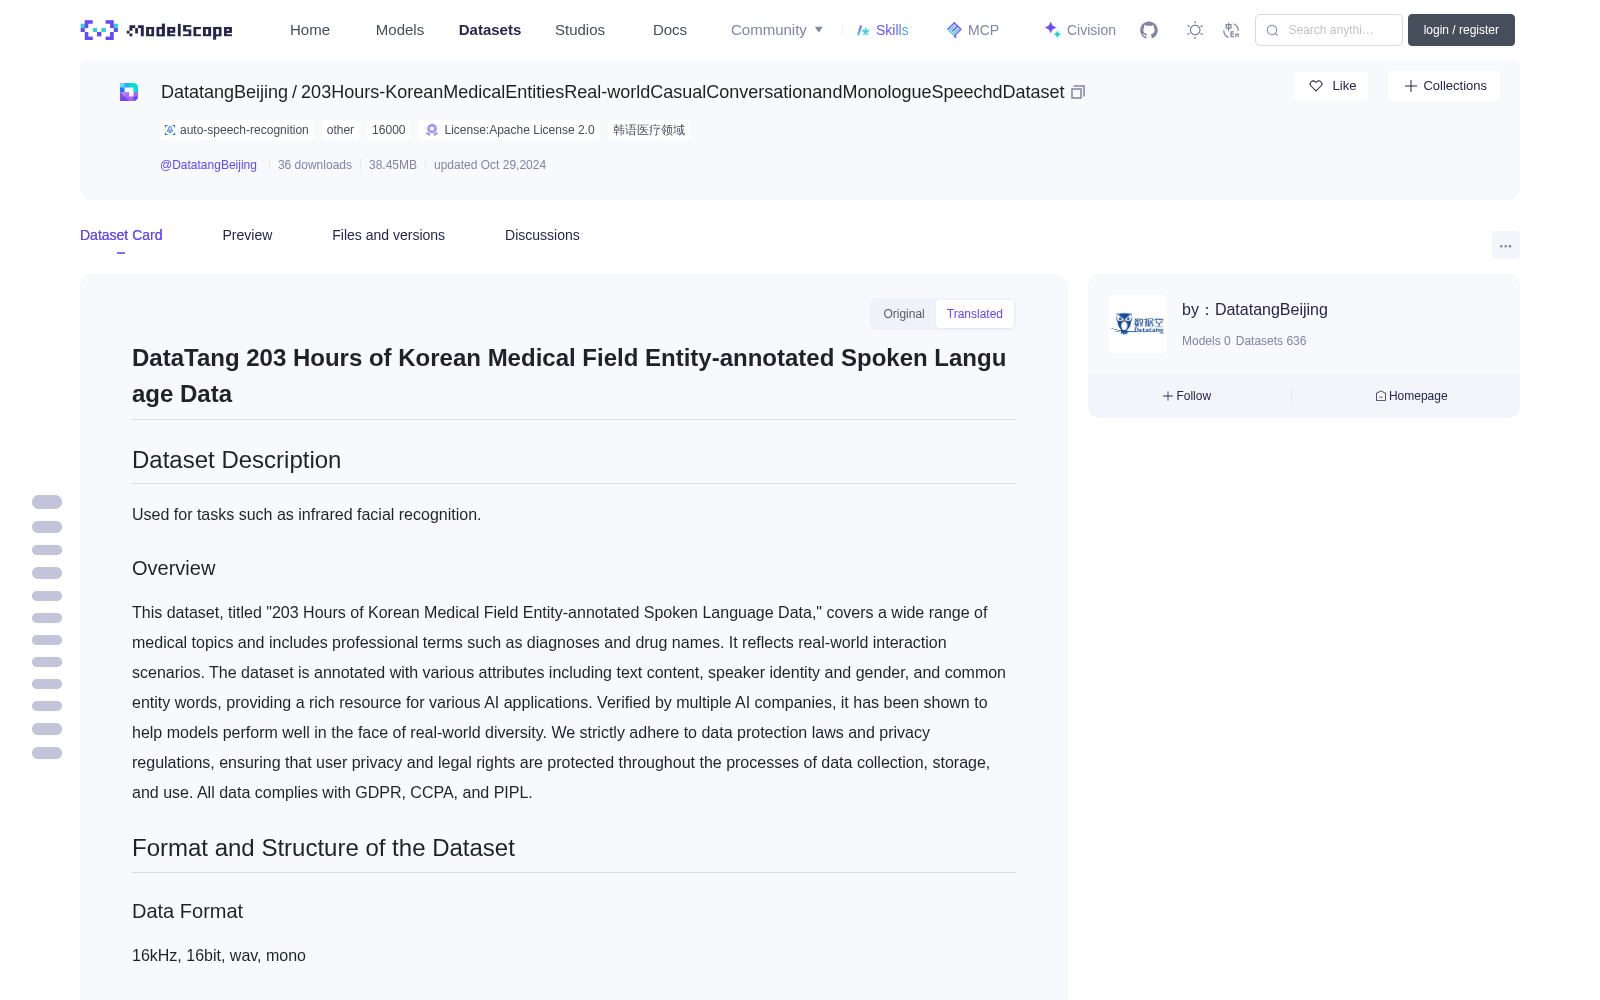The width and height of the screenshot is (1600, 1000).
Task: Toggle the light/dark theme sun icon
Action: [x=1195, y=30]
